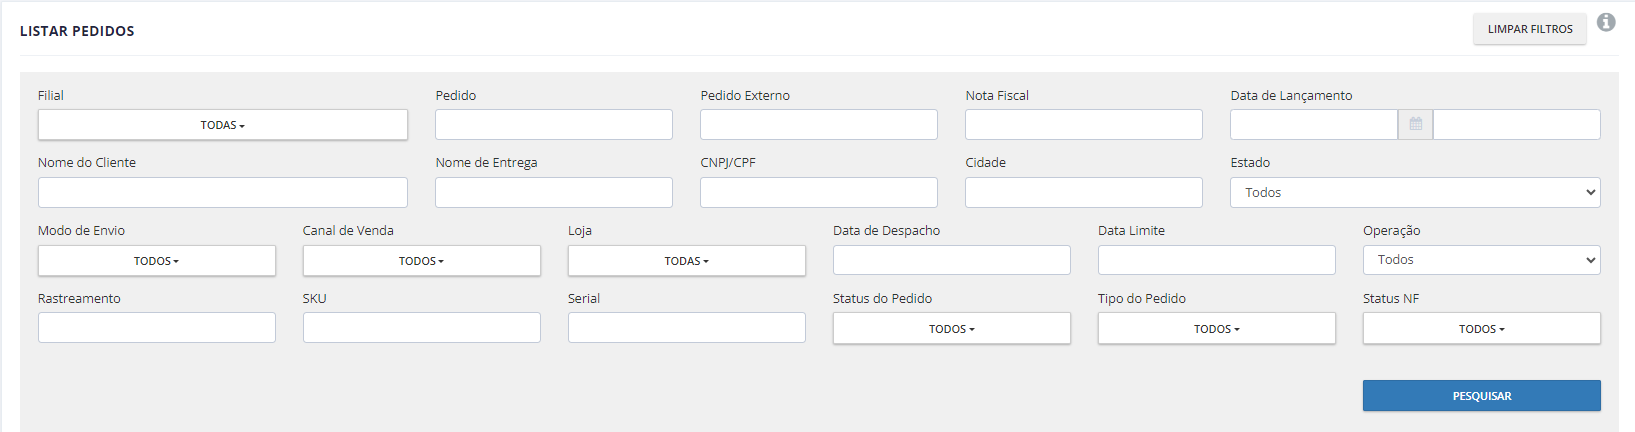The height and width of the screenshot is (432, 1635).
Task: Click the info icon next to Limpar Filtros
Action: click(1606, 22)
